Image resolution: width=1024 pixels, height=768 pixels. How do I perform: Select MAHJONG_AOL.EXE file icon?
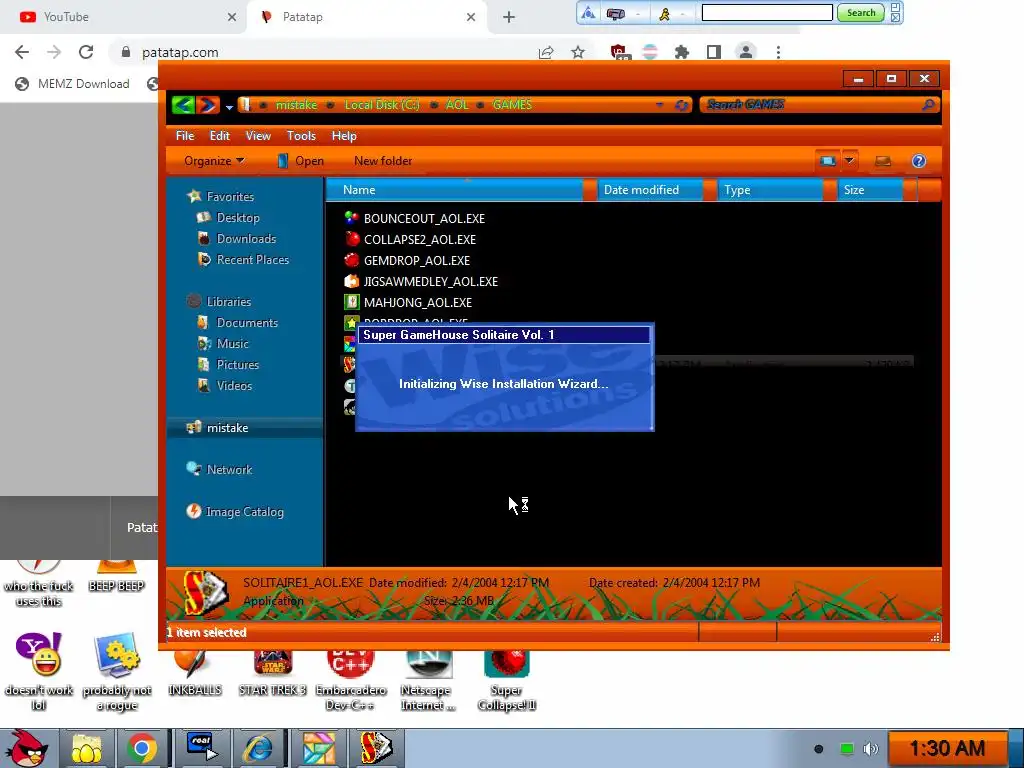tap(352, 302)
